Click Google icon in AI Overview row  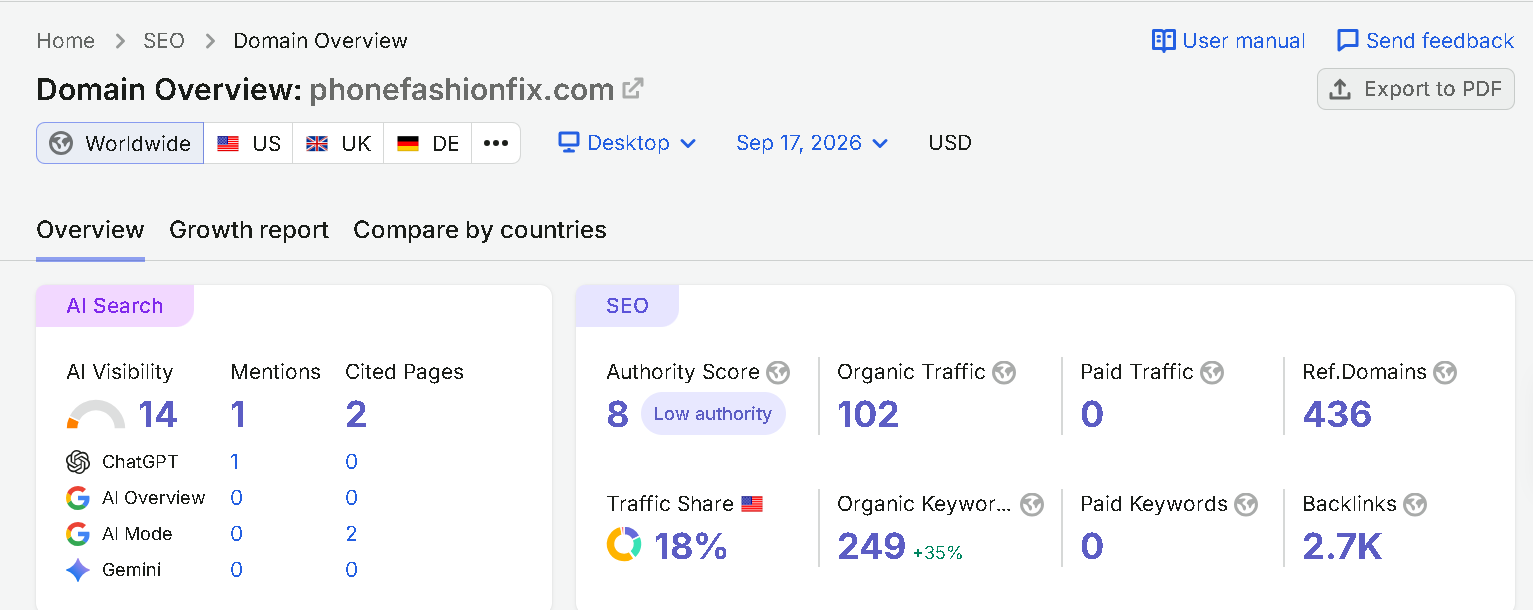[x=78, y=498]
